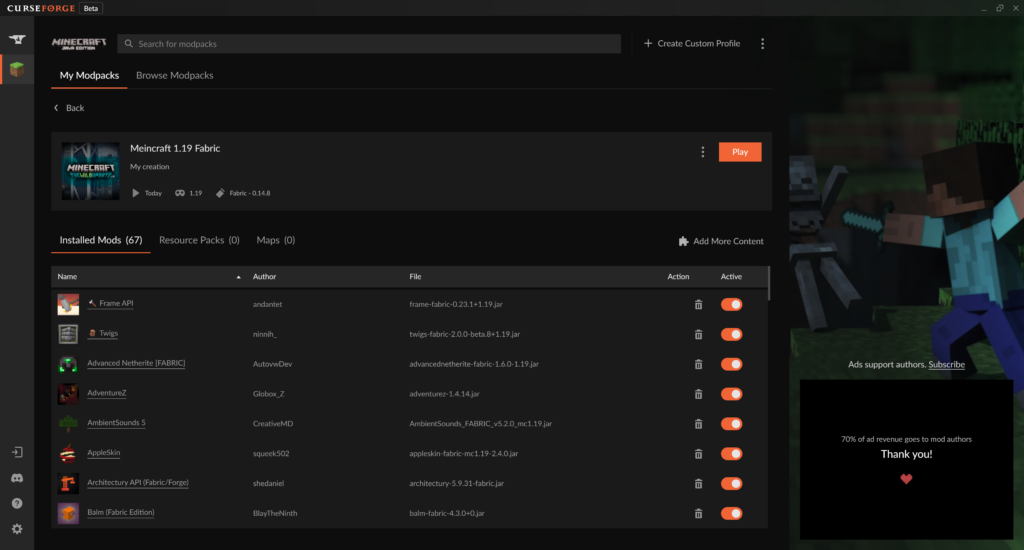Delete the Architectury API mod
The width and height of the screenshot is (1024, 550).
coord(698,484)
